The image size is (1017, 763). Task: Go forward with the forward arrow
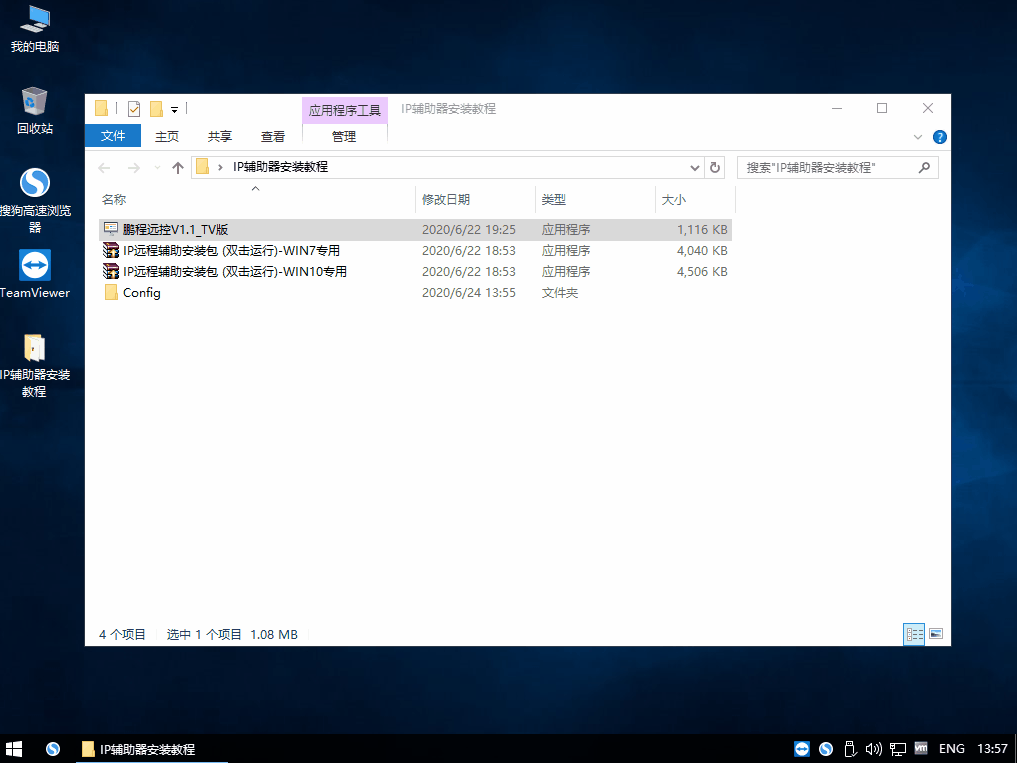134,168
